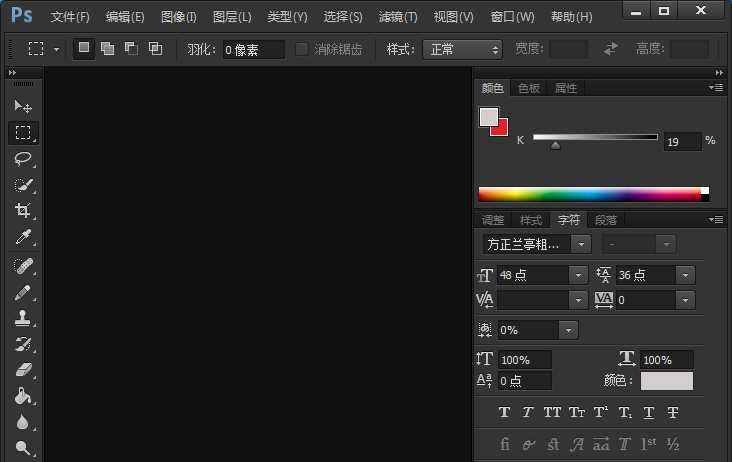Click the foreground color swatch
The width and height of the screenshot is (732, 462).
coord(489,117)
